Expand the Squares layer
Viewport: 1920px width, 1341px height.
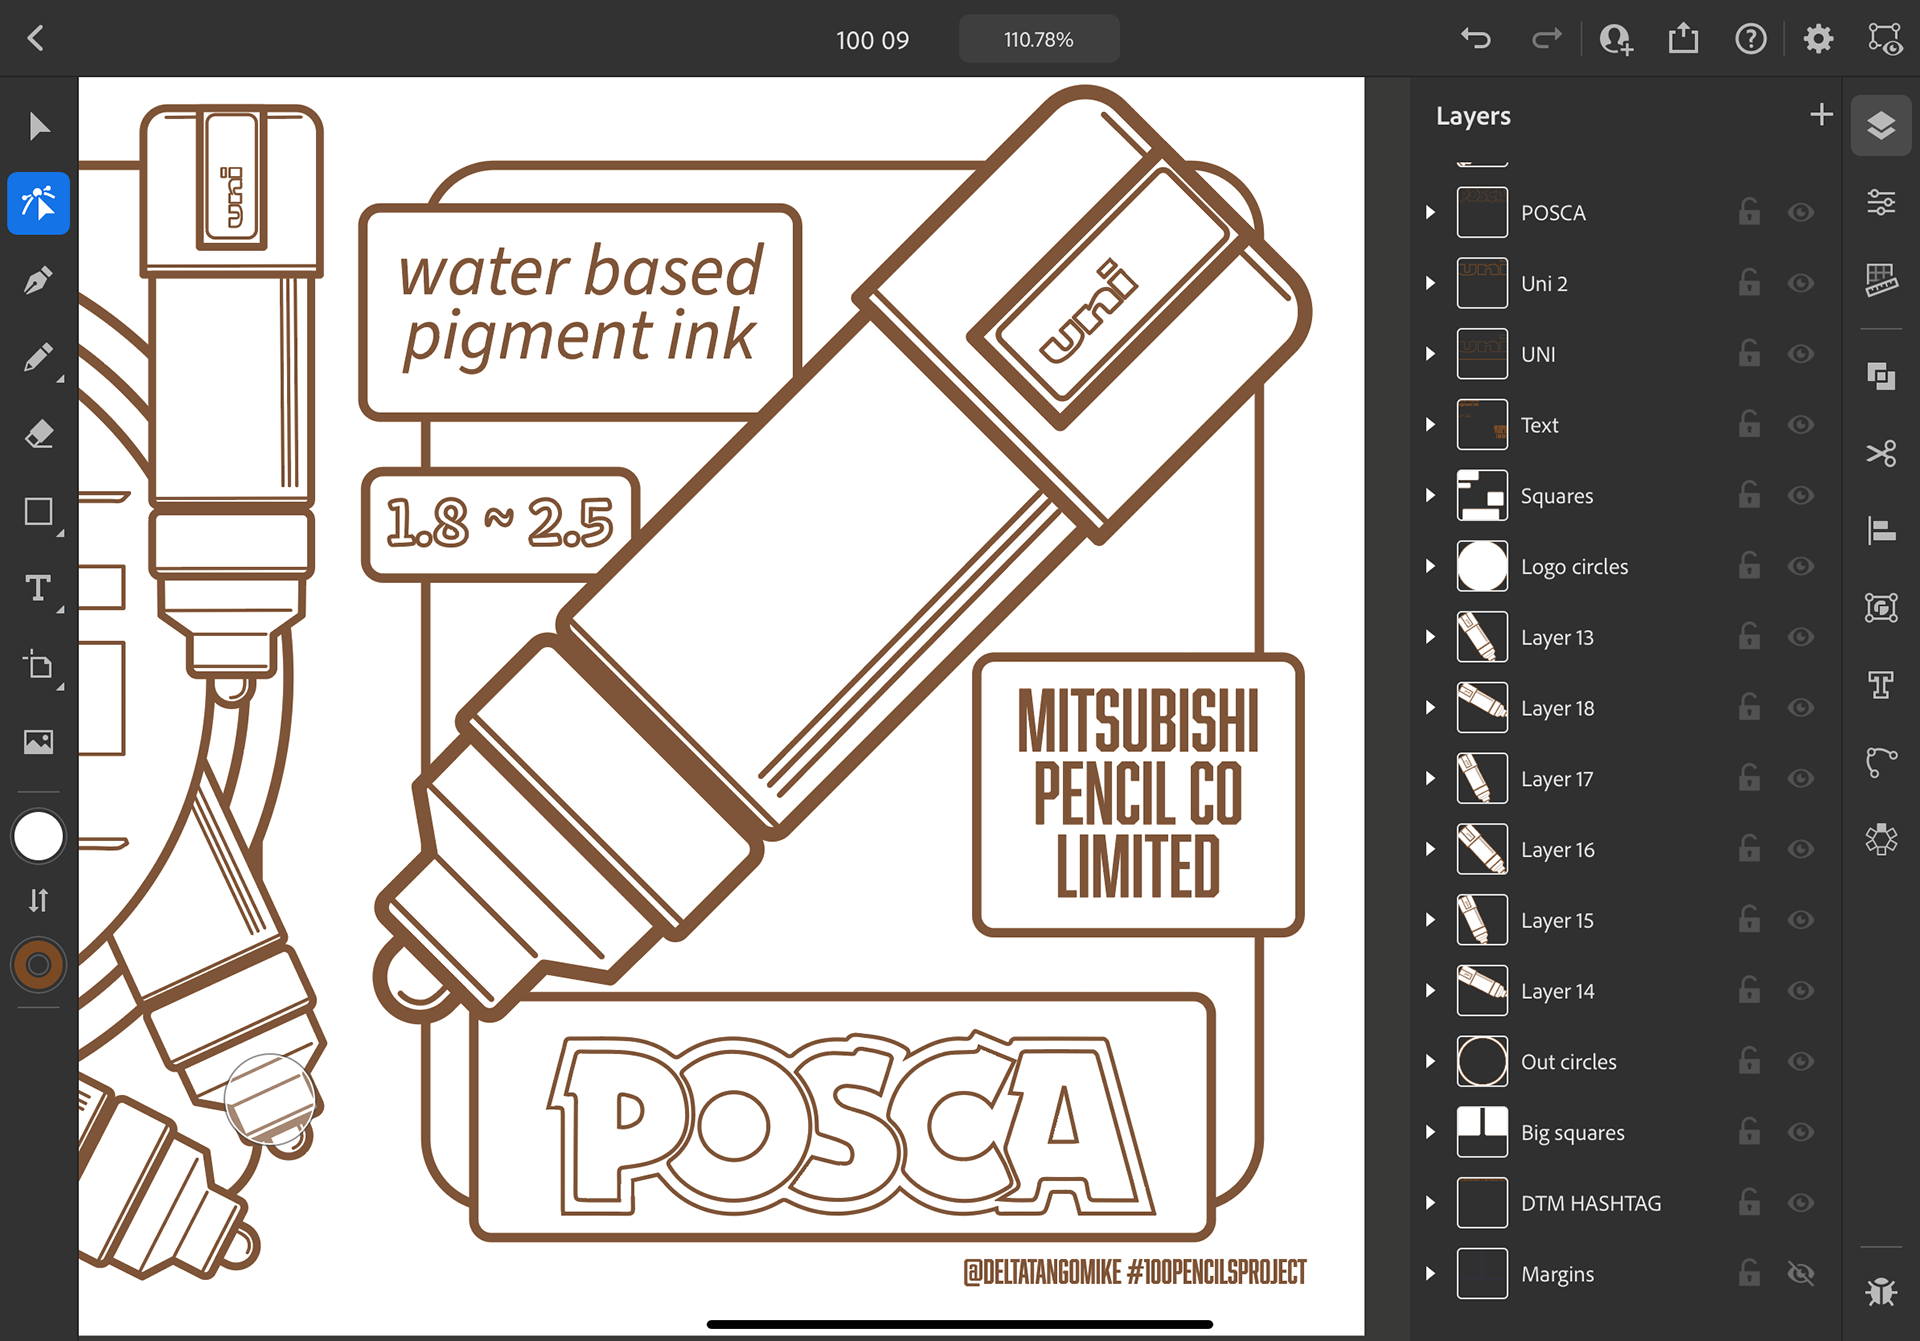coord(1431,495)
